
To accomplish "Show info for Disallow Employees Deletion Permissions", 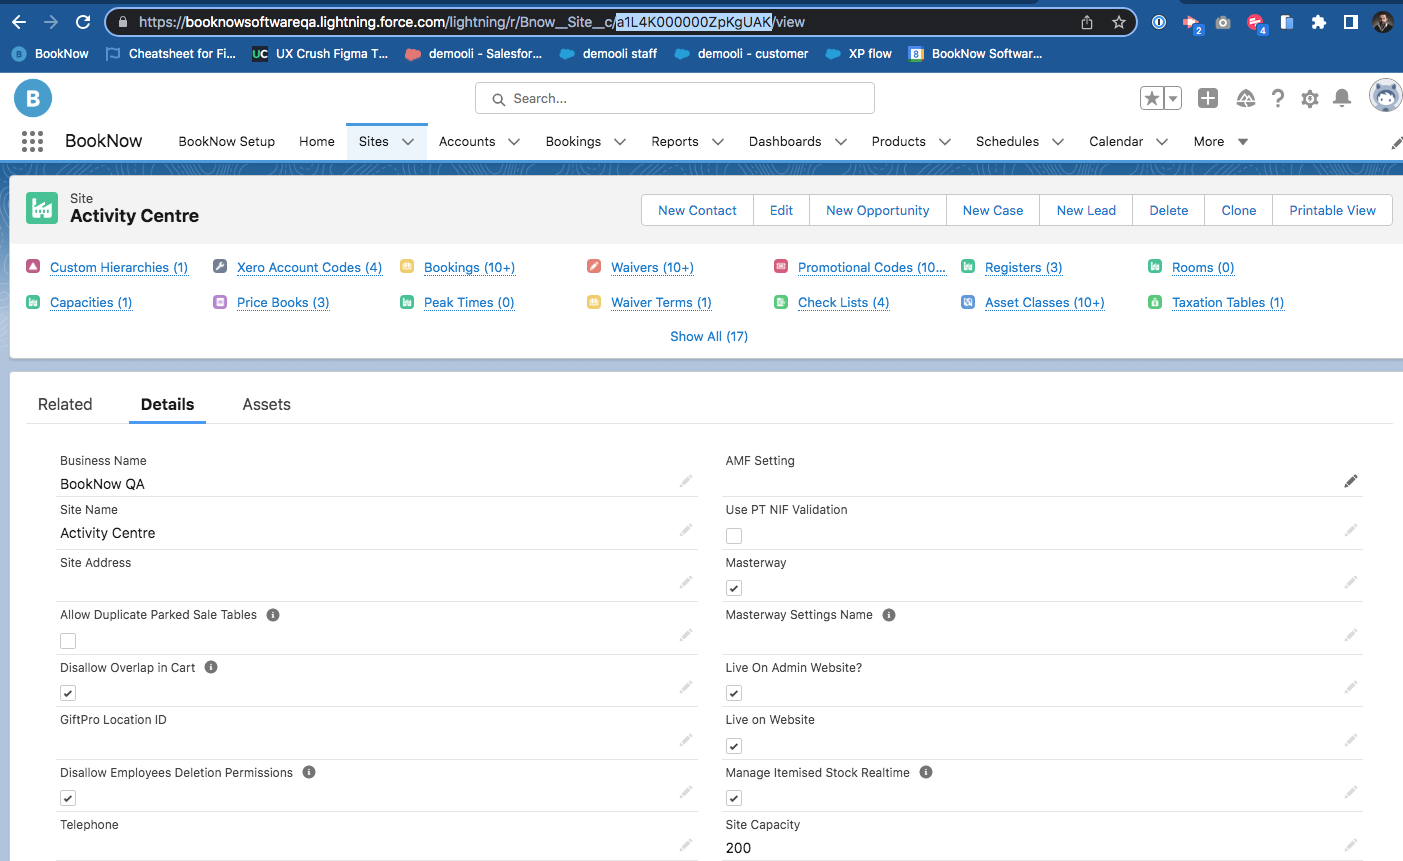I will click(309, 772).
